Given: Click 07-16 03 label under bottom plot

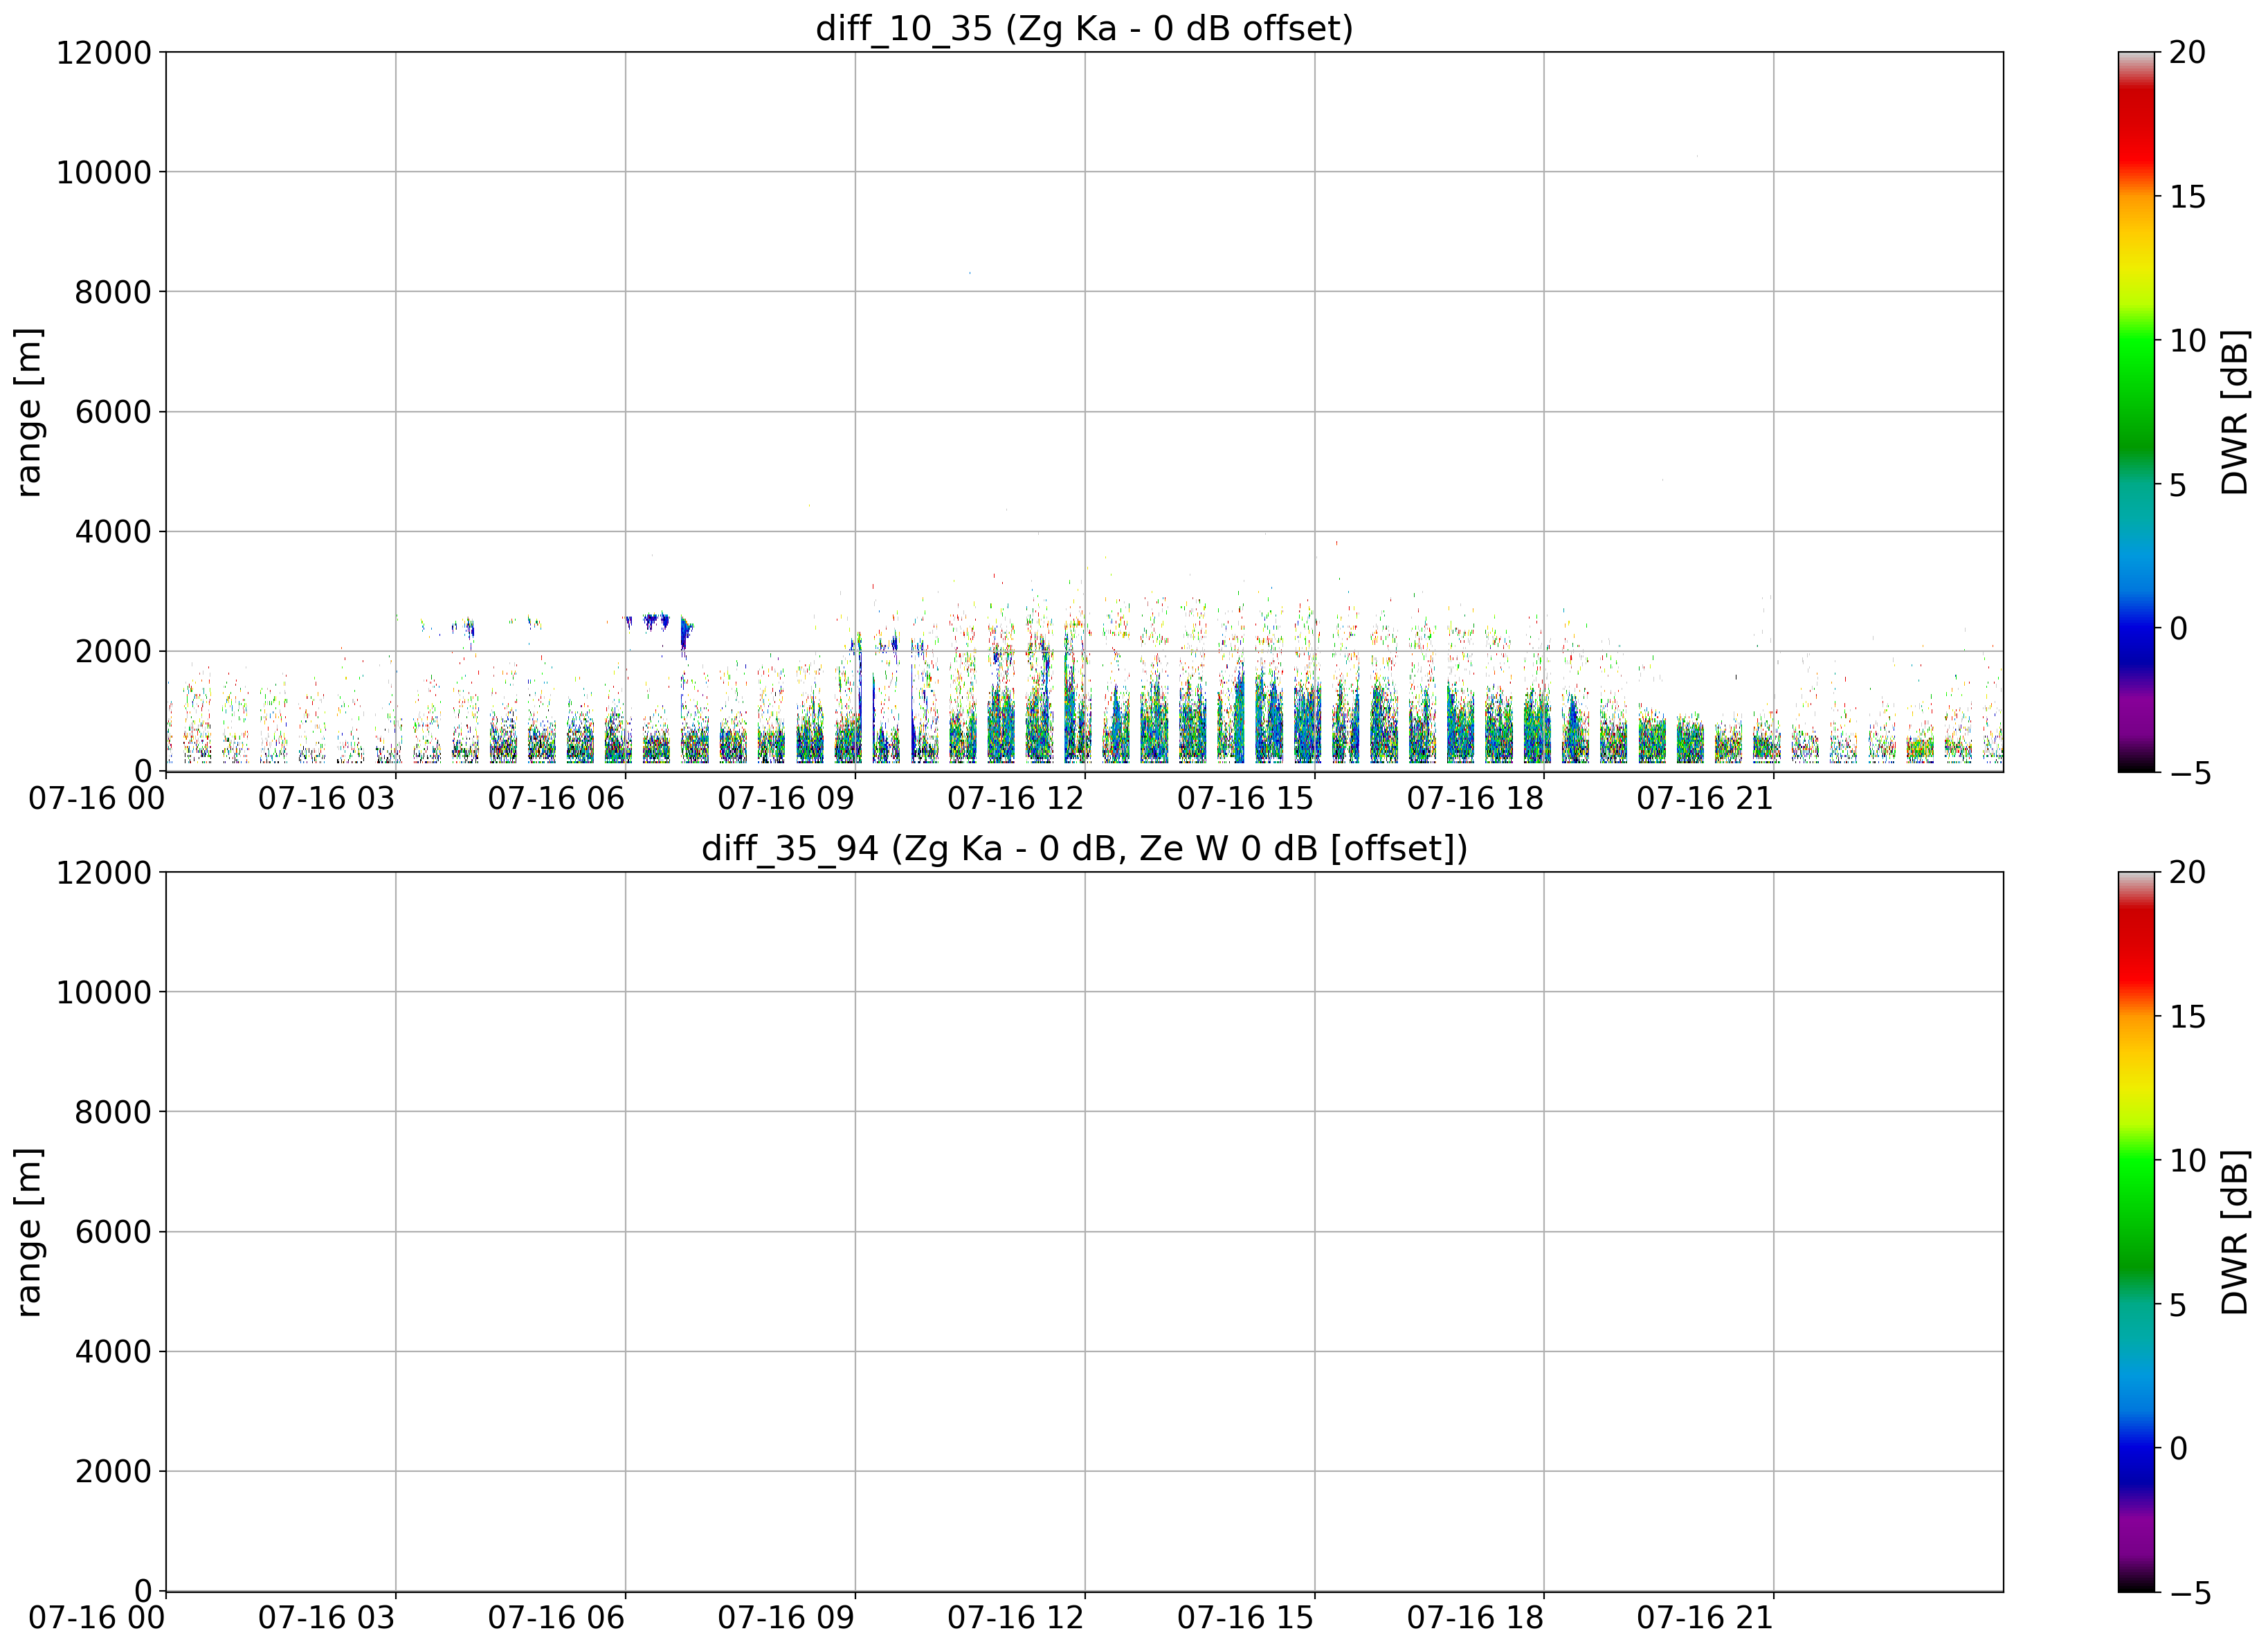Looking at the screenshot, I should pos(327,1618).
